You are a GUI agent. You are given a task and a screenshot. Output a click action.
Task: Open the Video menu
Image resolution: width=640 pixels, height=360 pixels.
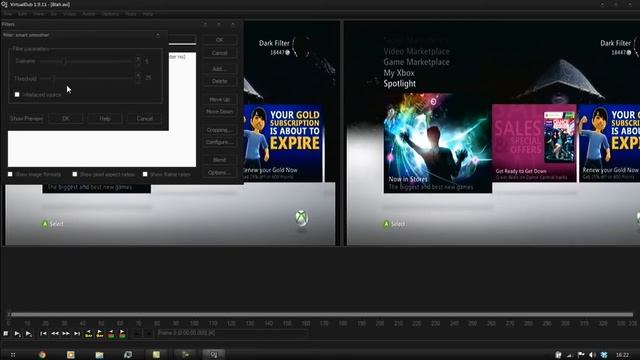click(x=69, y=14)
